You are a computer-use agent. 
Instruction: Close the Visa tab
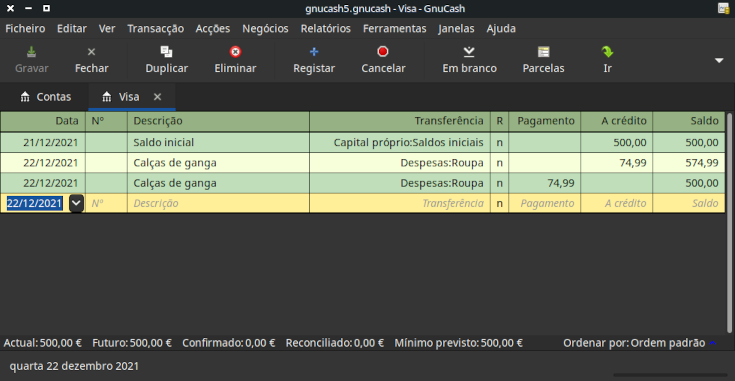point(158,97)
